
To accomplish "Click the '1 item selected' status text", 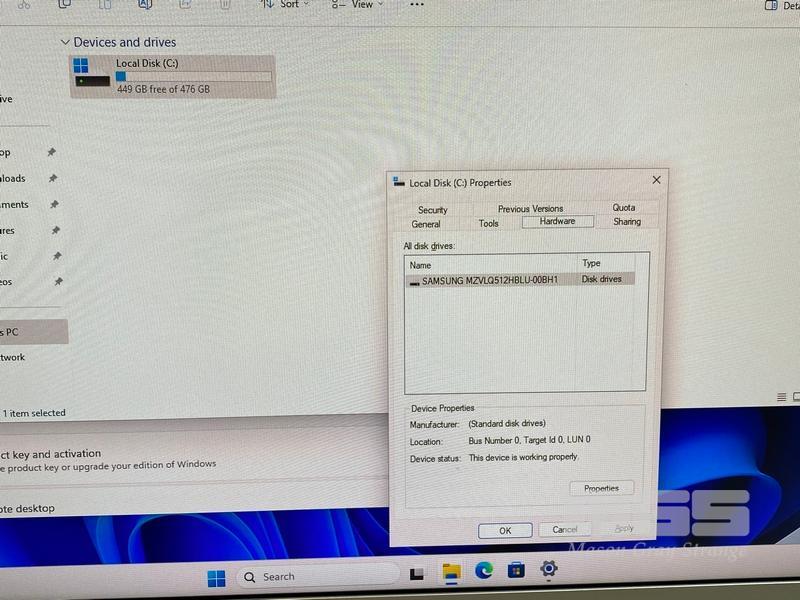I will click(x=34, y=413).
